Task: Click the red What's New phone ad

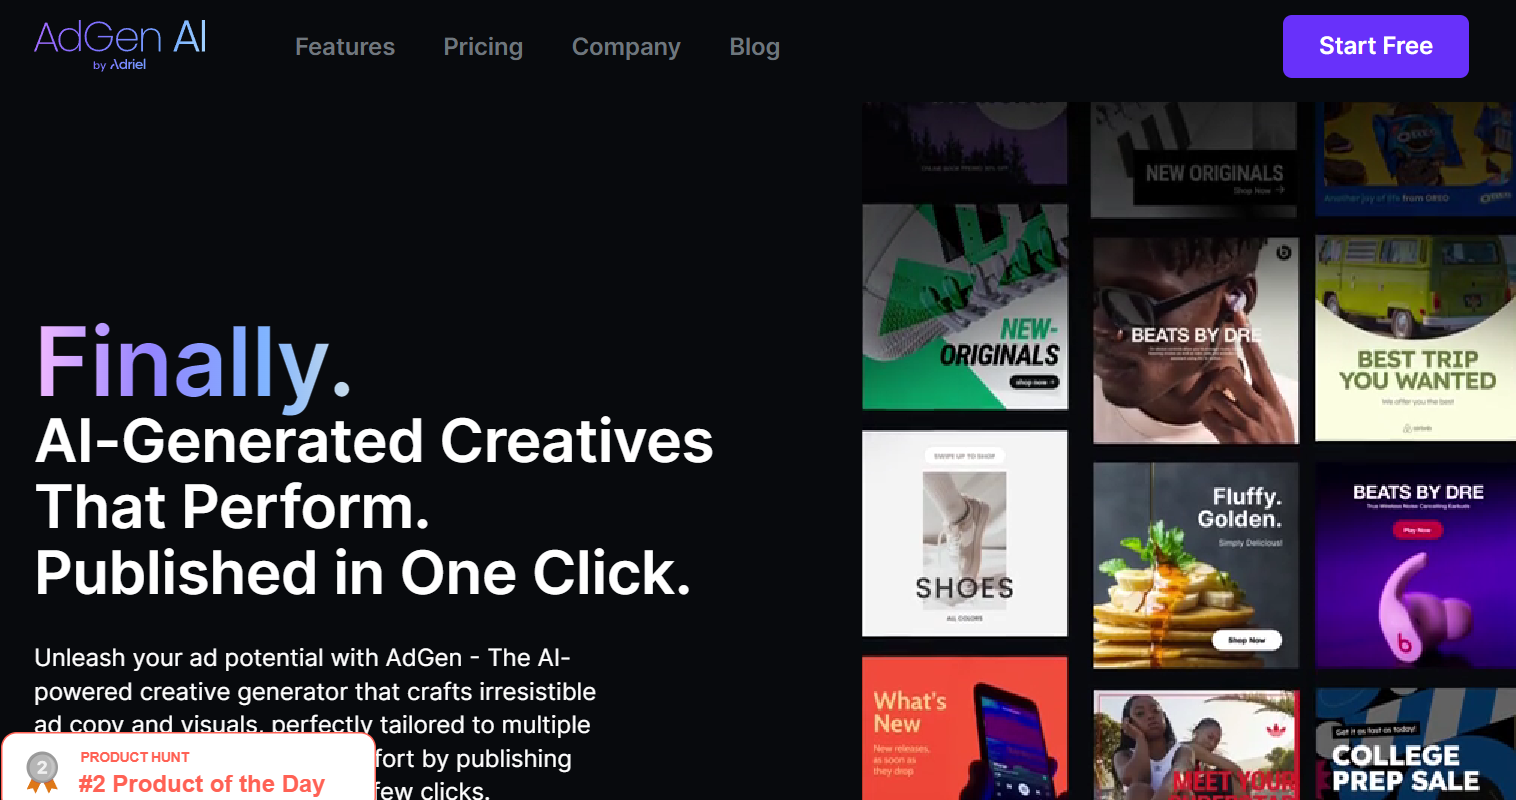Action: [965, 728]
